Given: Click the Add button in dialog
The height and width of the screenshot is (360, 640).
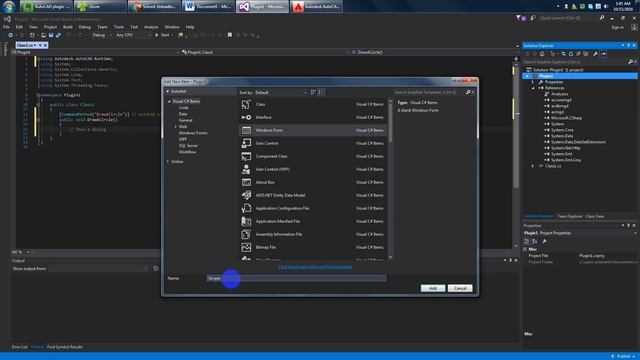Looking at the screenshot, I should pos(433,288).
